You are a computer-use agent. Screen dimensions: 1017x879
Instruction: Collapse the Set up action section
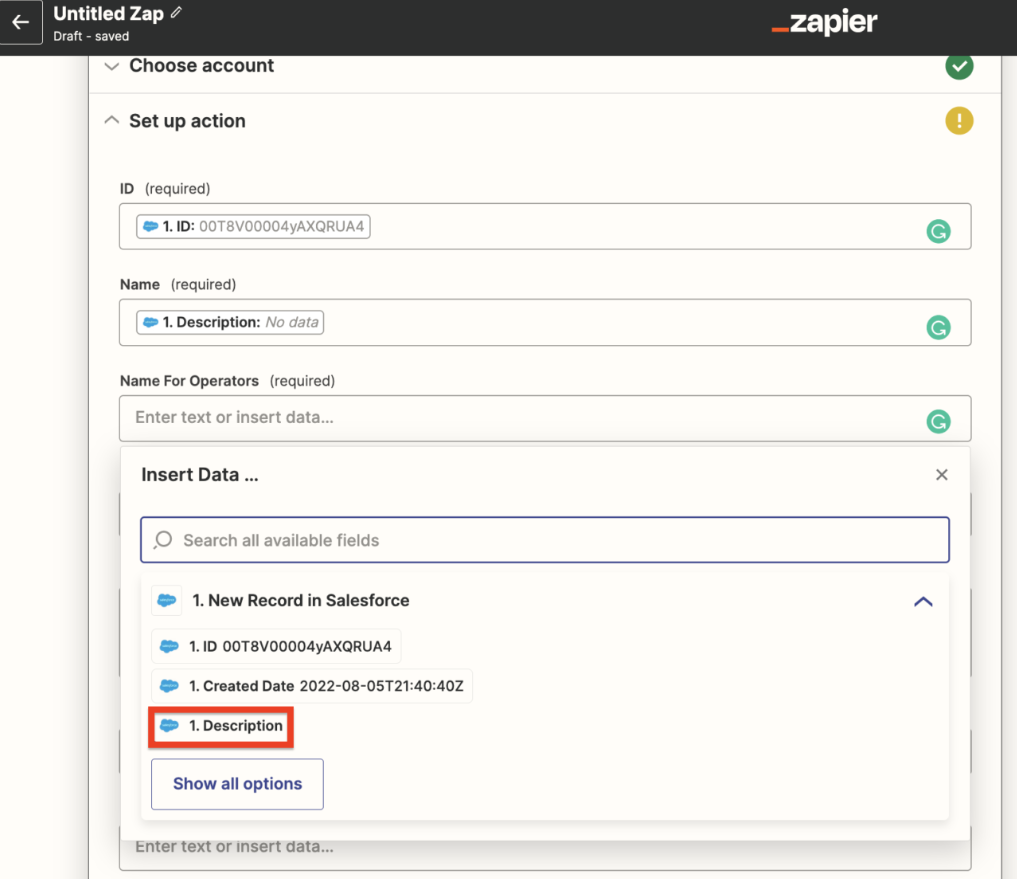[112, 120]
